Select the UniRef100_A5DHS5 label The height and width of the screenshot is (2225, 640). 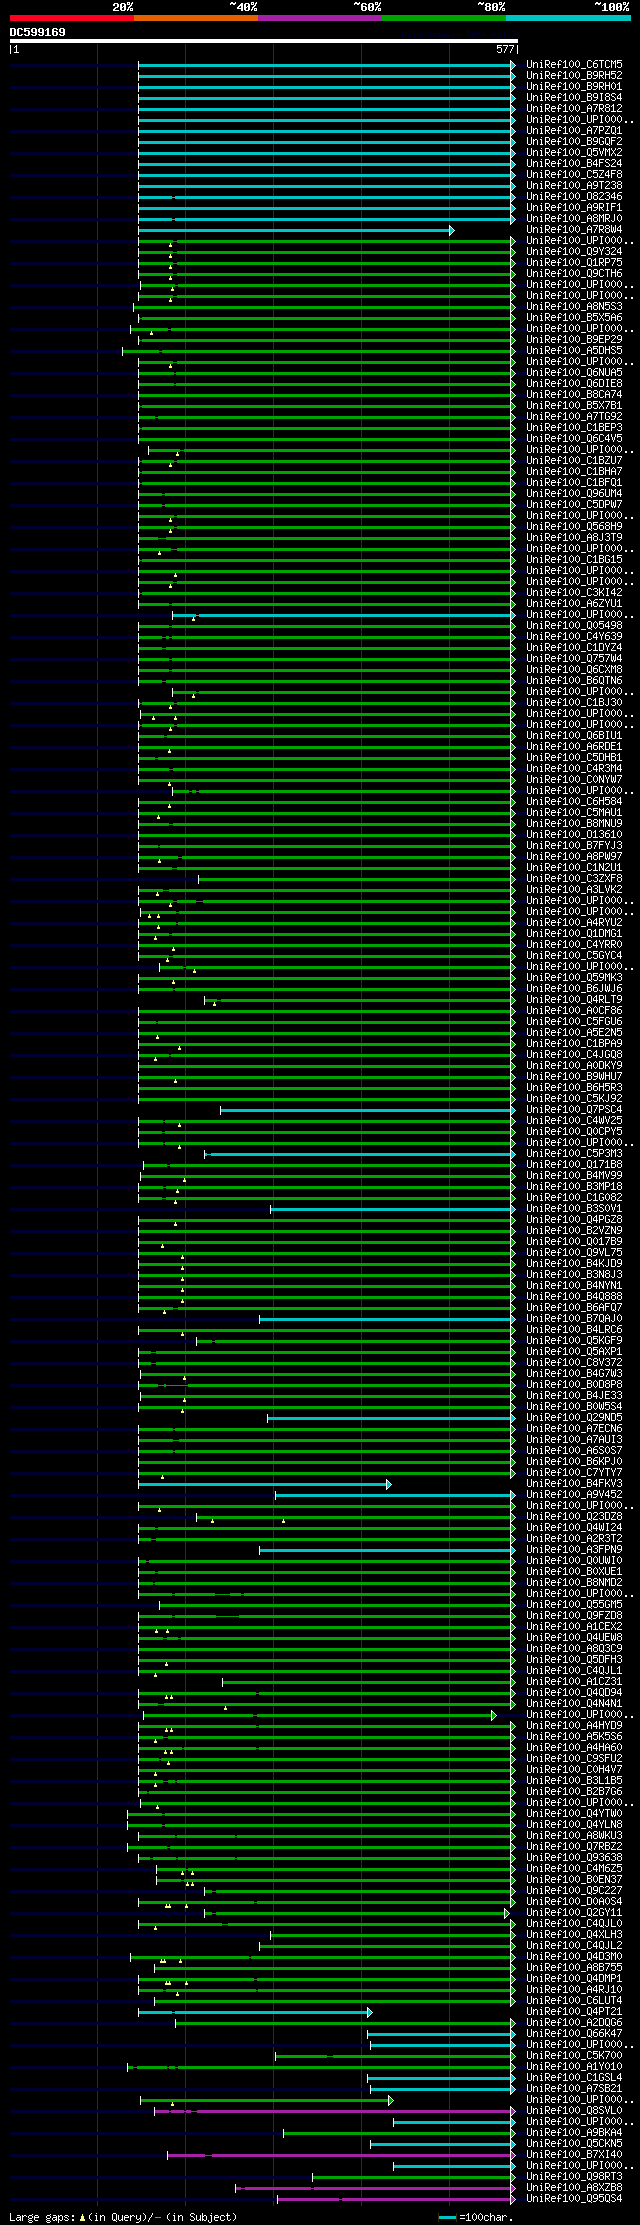click(574, 351)
